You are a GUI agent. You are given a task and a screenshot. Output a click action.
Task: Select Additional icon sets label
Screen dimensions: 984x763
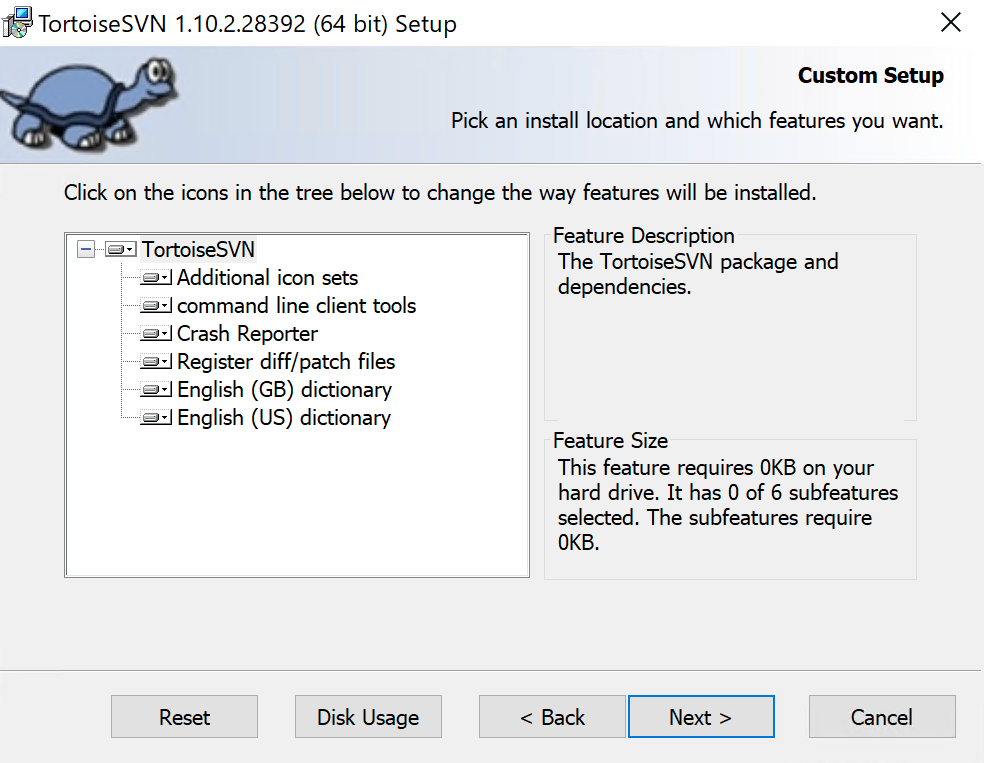[x=267, y=278]
